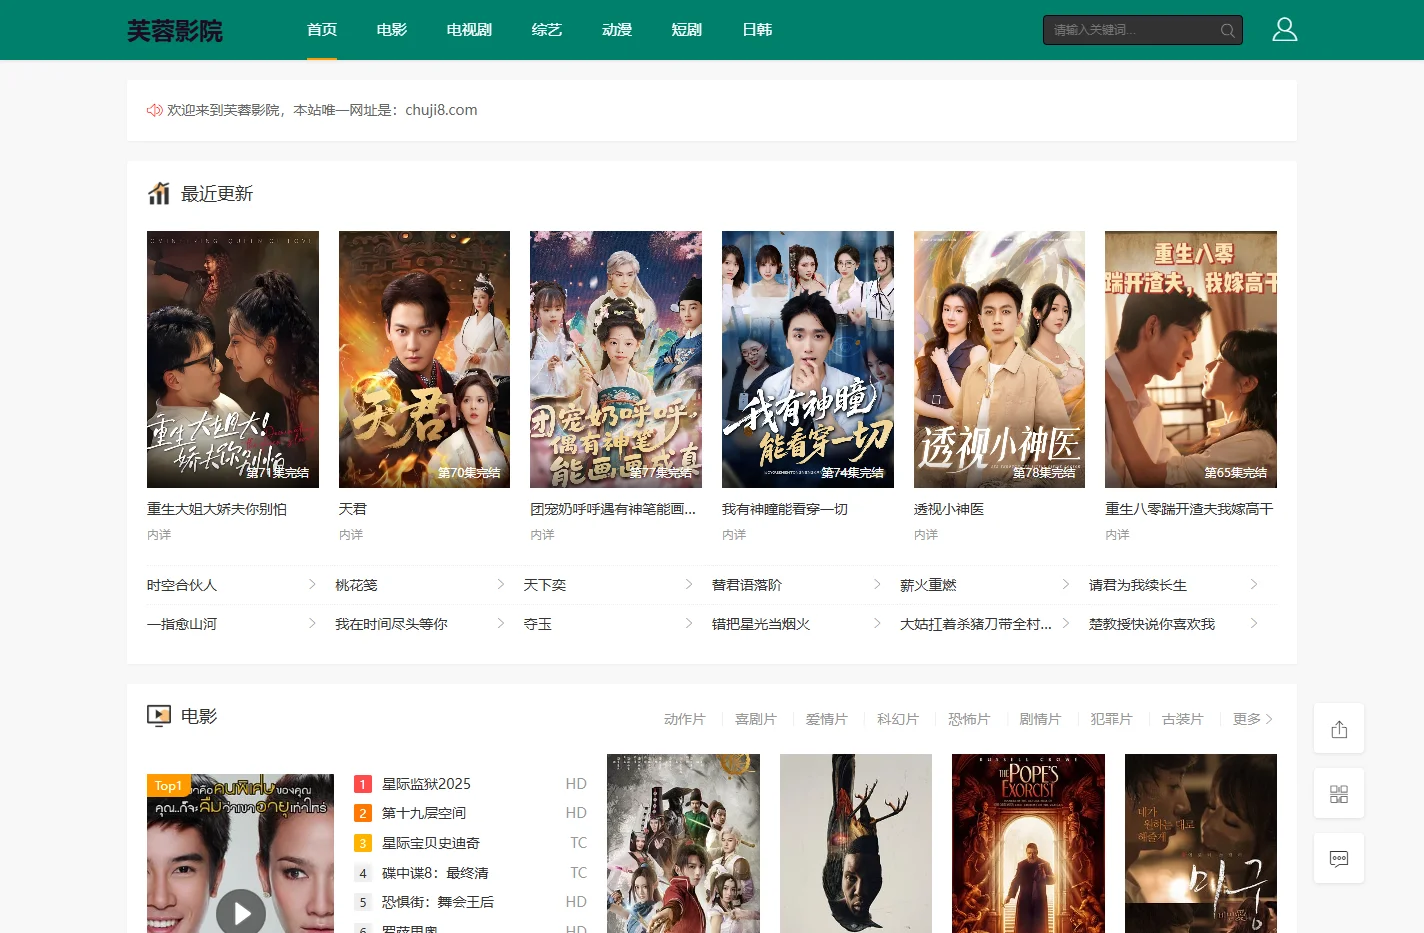Open 大姑扛着杀猪刀带全村 link
The height and width of the screenshot is (933, 1424).
pos(976,624)
